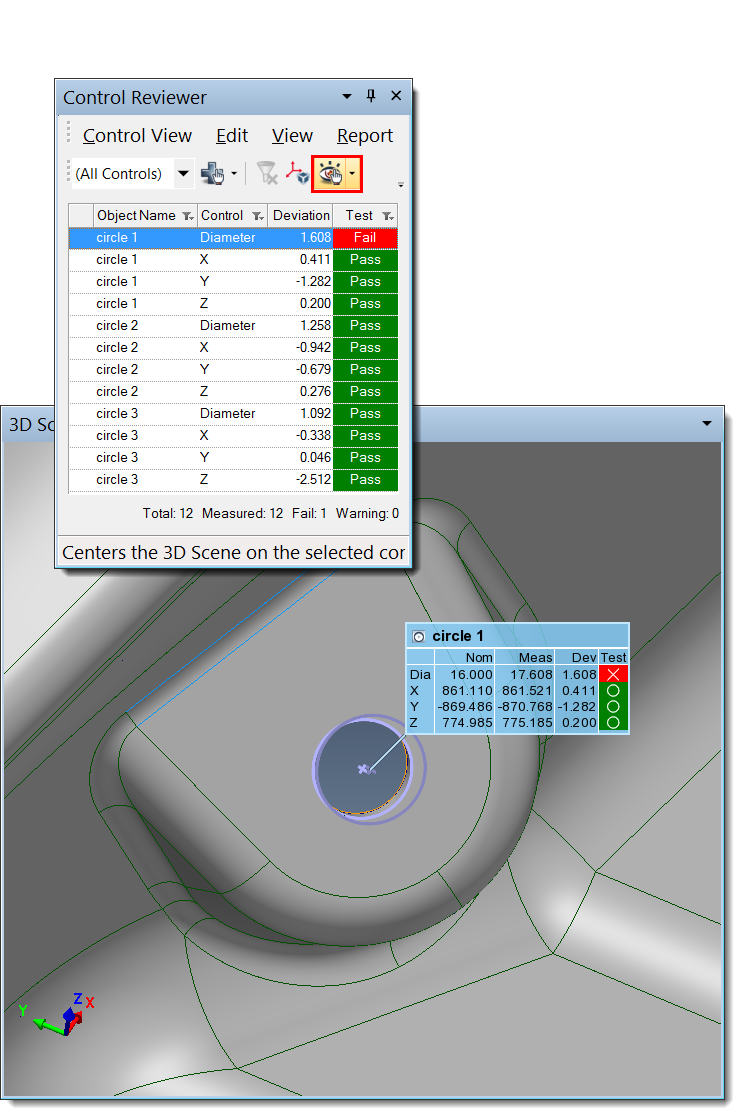Image resolution: width=740 pixels, height=1115 pixels.
Task: Open the dropdown arrow next to the eye icon
Action: pos(352,174)
